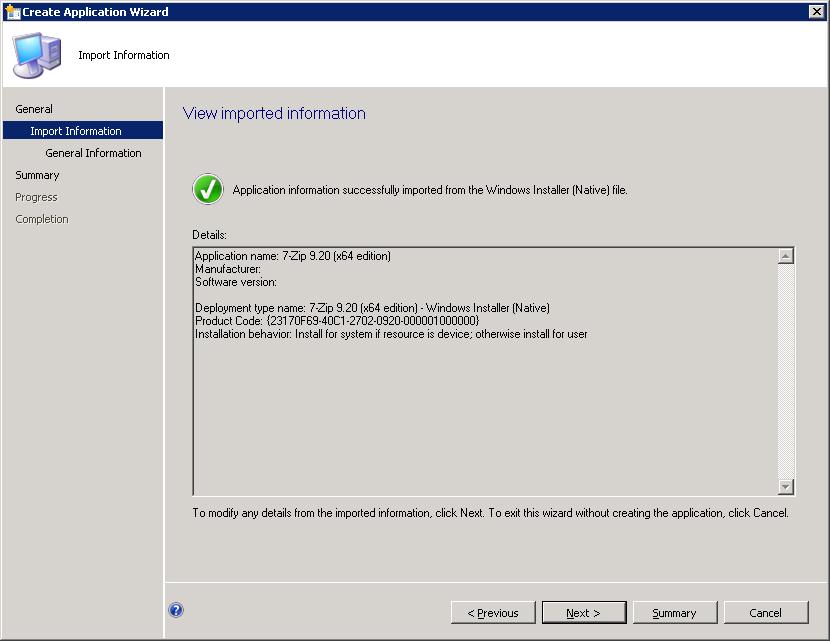
Task: Click the wizard icon in the title bar
Action: 12,12
